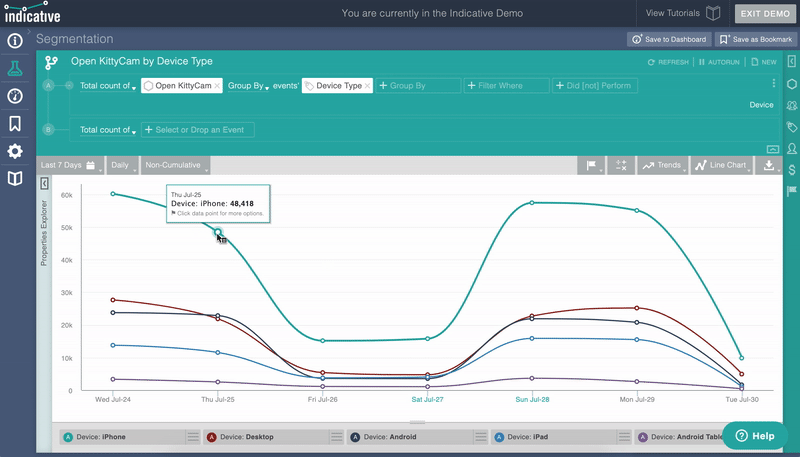800x457 pixels.
Task: Toggle the Device: iPhone legend series
Action: (122, 437)
